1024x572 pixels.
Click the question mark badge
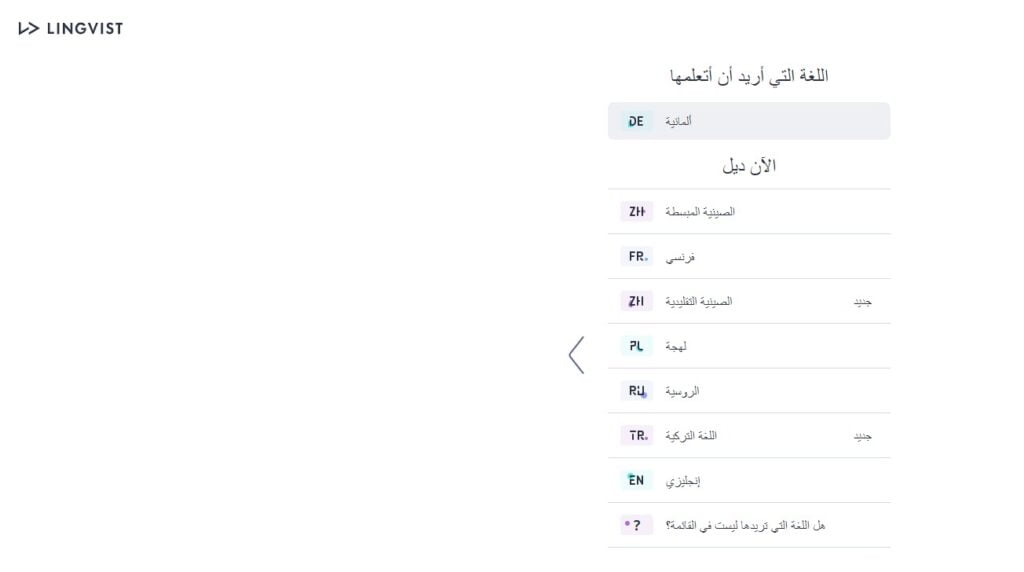point(636,525)
